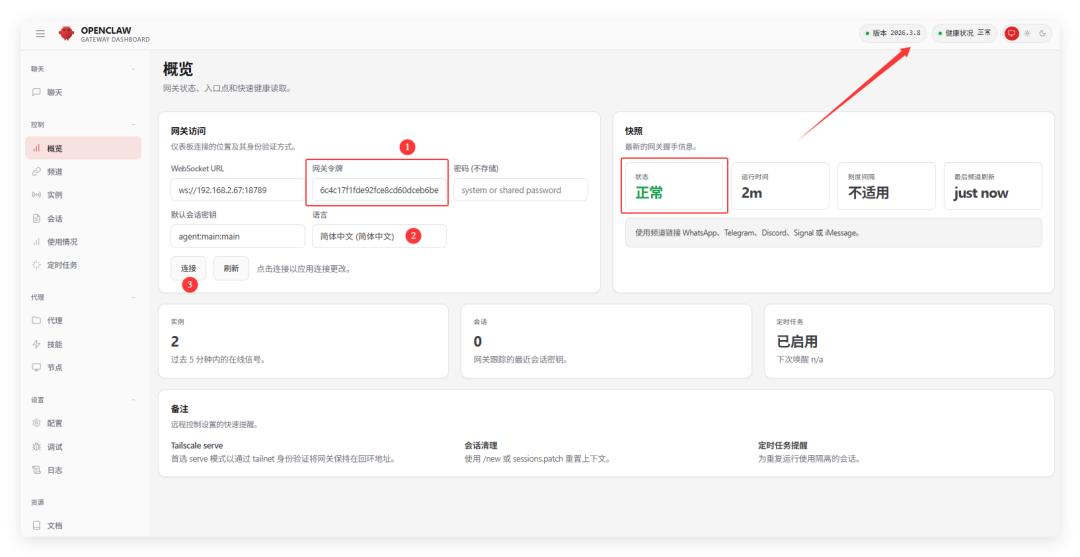This screenshot has width=1080, height=557.
Task: Click the 状态 正常 snapshot card
Action: pos(674,186)
